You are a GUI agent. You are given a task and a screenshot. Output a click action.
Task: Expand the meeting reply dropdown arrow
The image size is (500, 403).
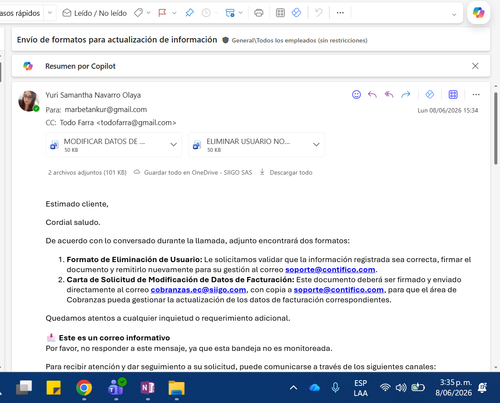tap(241, 13)
